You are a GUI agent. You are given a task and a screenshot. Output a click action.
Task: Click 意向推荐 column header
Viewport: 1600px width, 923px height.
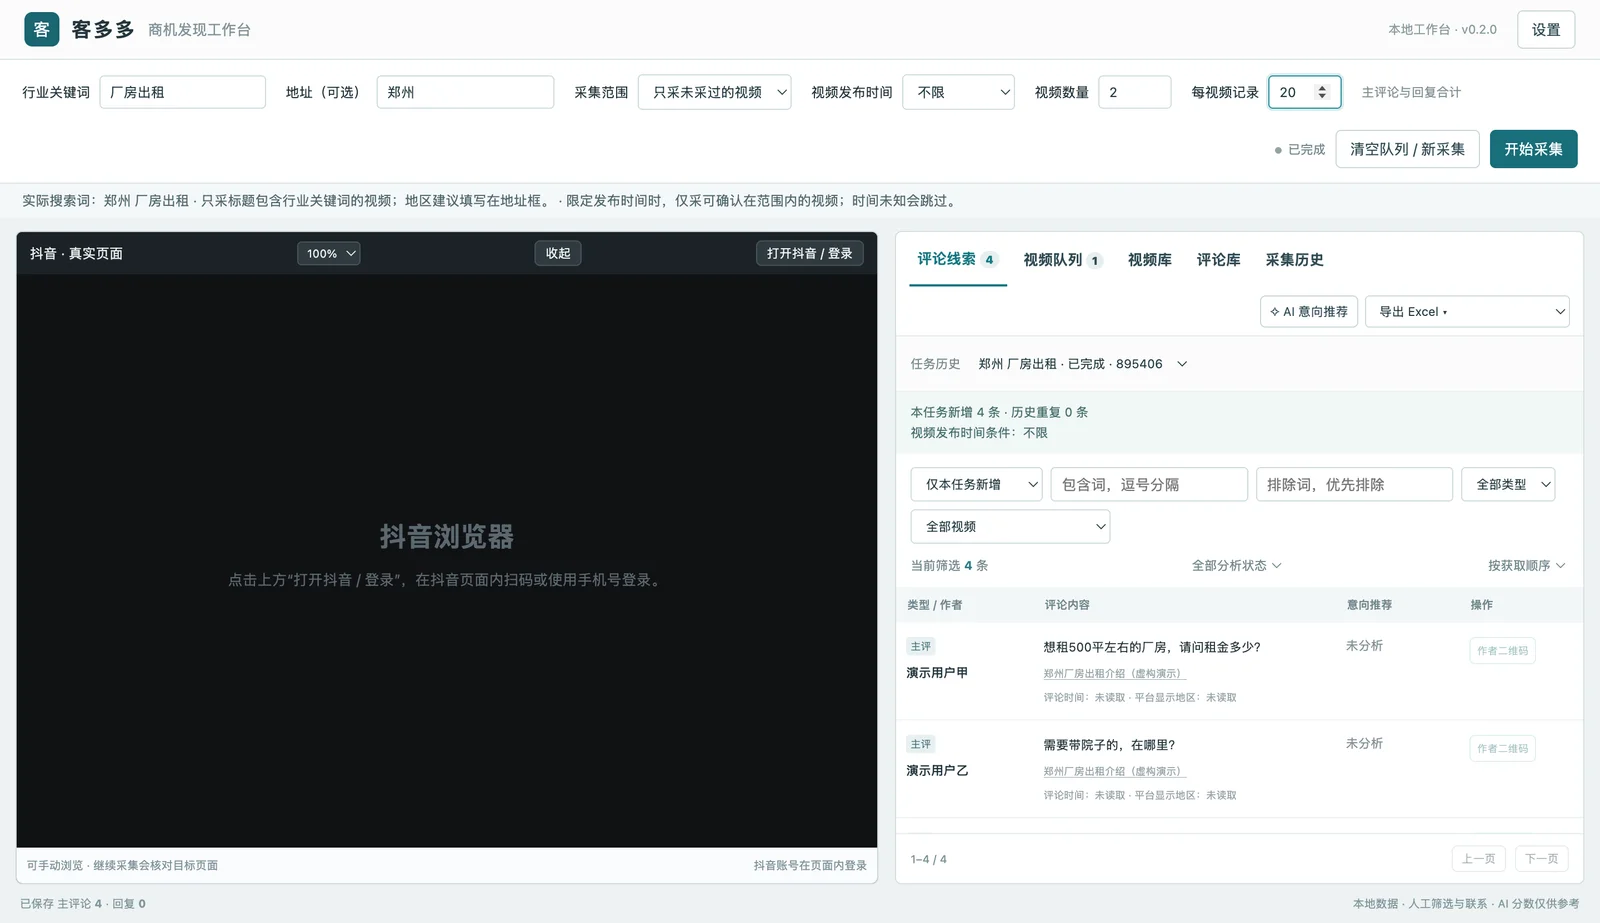click(1369, 605)
